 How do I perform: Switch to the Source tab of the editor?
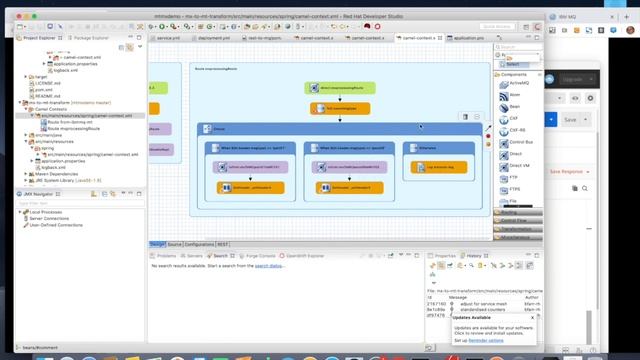coord(174,244)
